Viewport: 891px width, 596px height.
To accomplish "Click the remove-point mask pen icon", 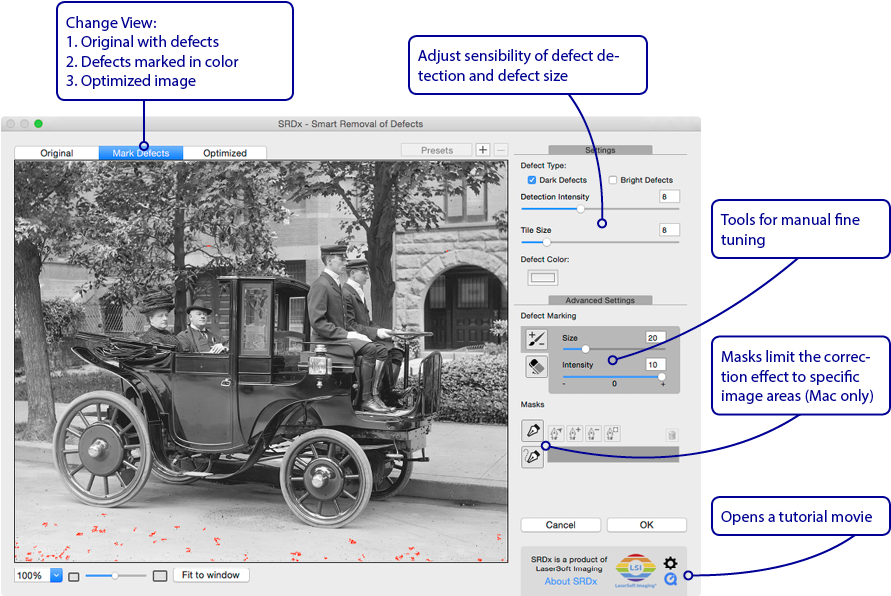I will pyautogui.click(x=593, y=433).
